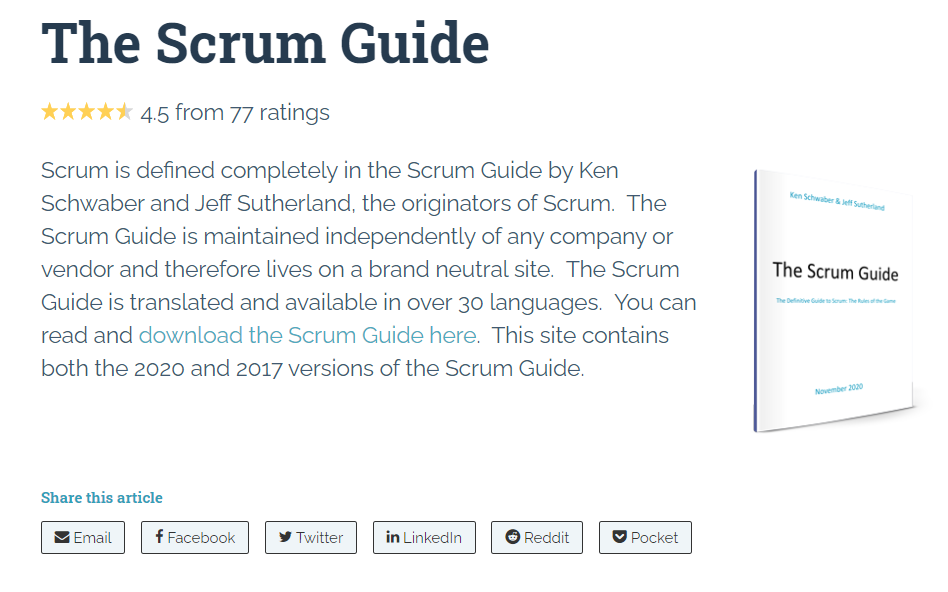
Task: Click the Scrum Guide book cover image
Action: (x=835, y=301)
